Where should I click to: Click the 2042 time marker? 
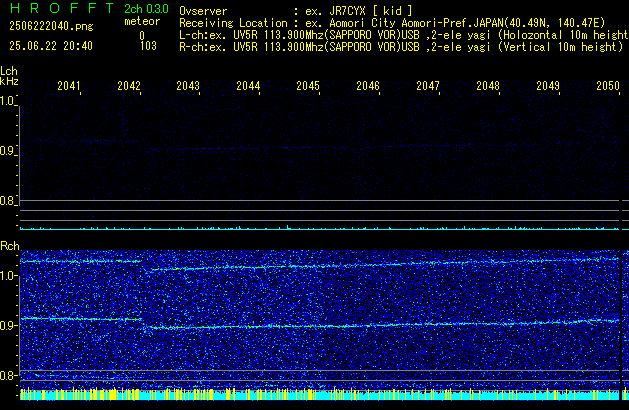129,86
